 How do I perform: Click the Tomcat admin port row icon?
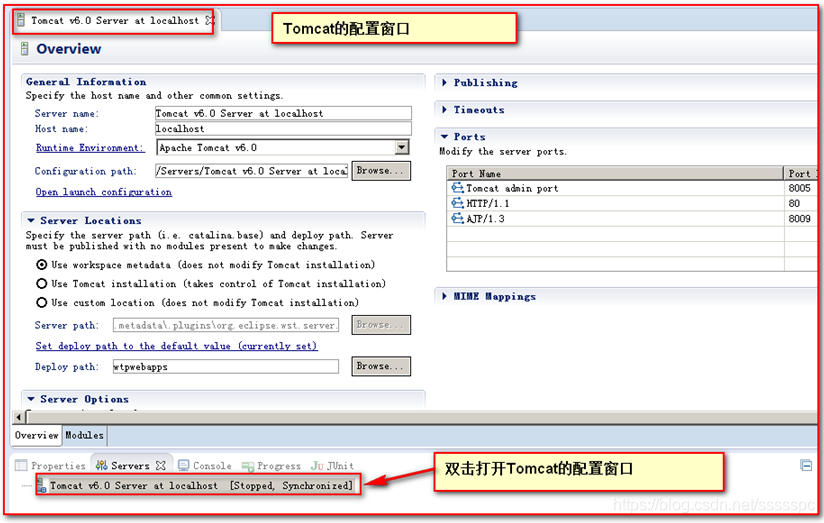tap(457, 188)
